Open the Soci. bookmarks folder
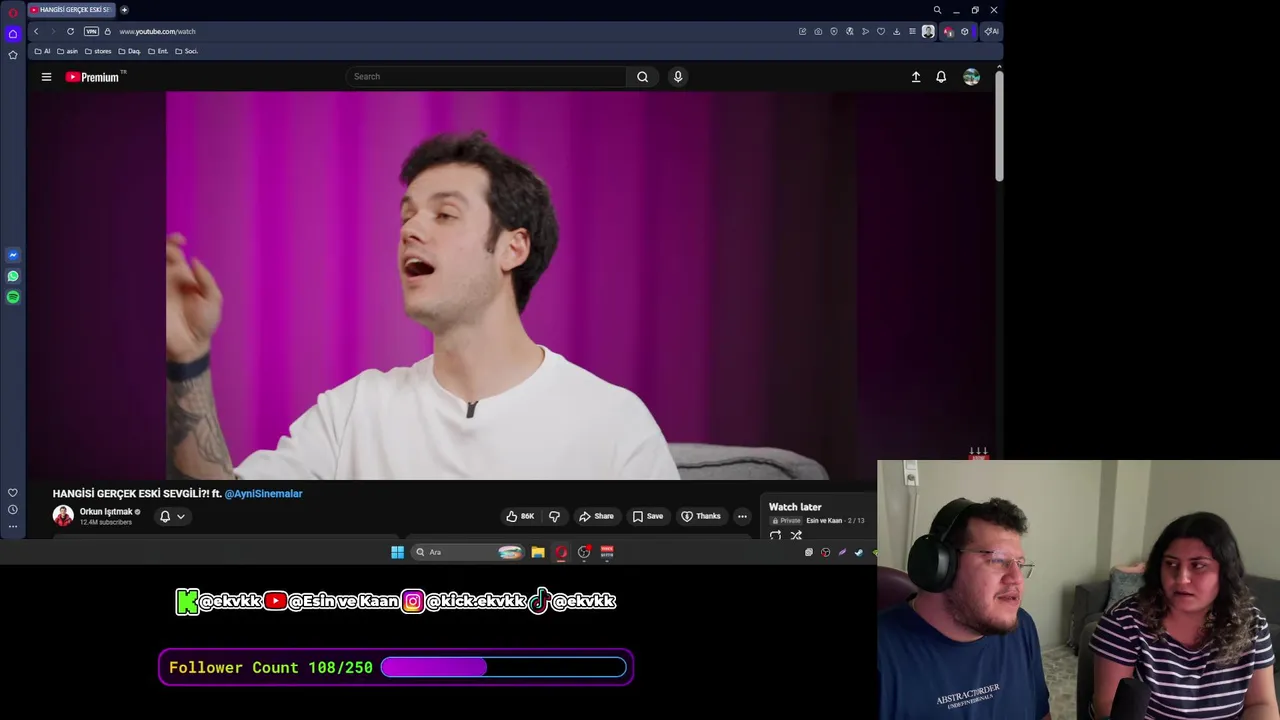This screenshot has height=720, width=1280. tap(186, 51)
